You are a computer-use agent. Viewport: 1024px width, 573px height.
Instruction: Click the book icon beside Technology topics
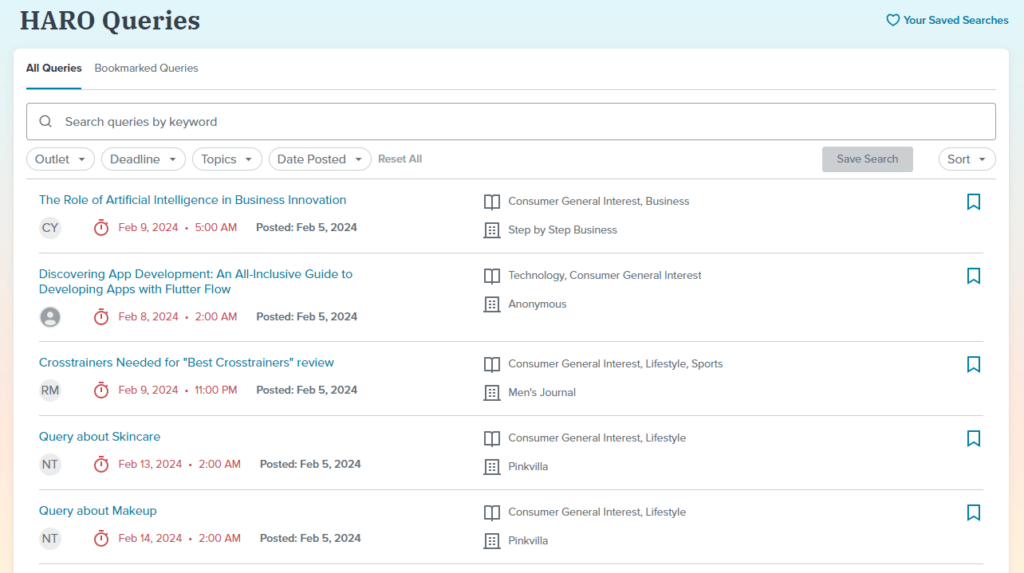pyautogui.click(x=491, y=276)
